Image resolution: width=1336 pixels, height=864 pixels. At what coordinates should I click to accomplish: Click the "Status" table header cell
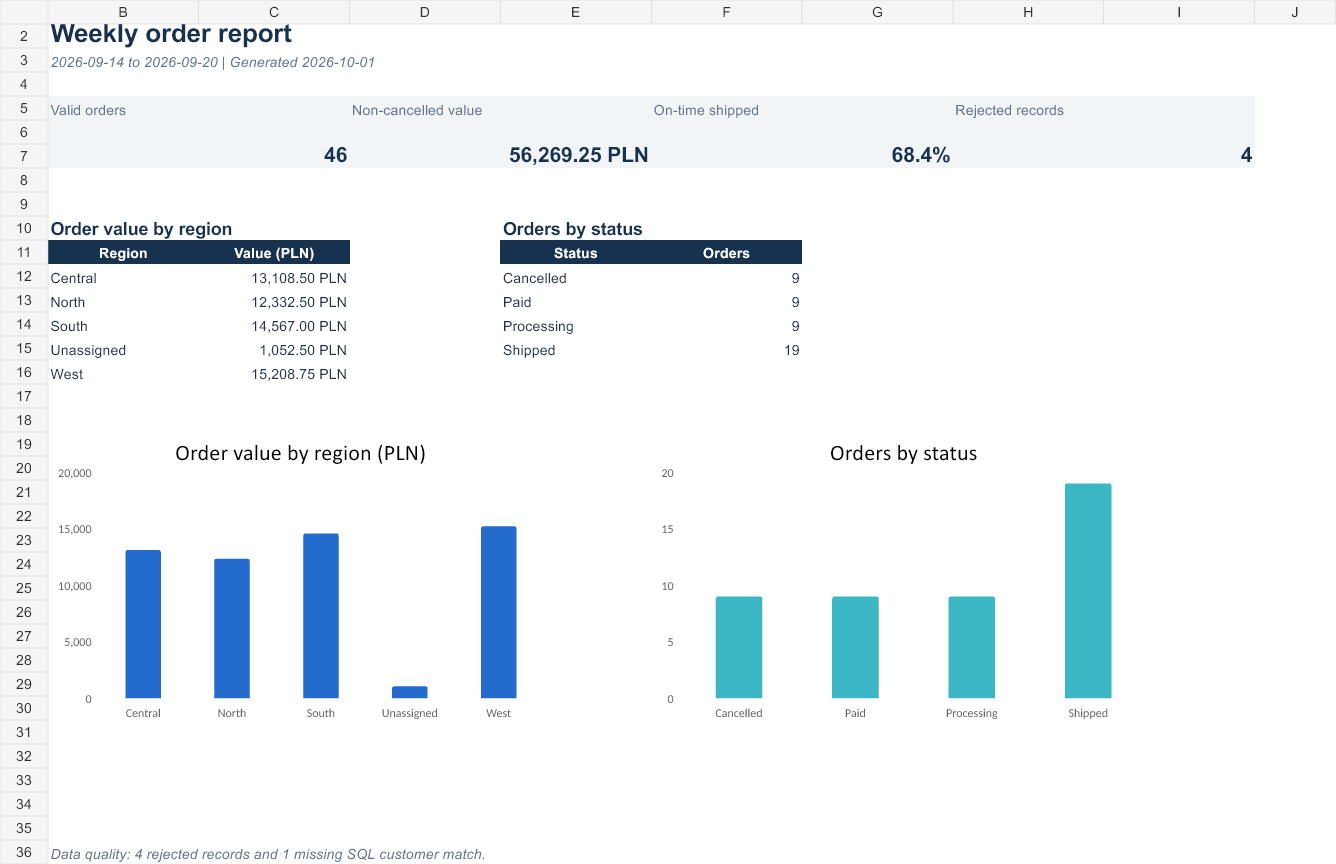[576, 253]
